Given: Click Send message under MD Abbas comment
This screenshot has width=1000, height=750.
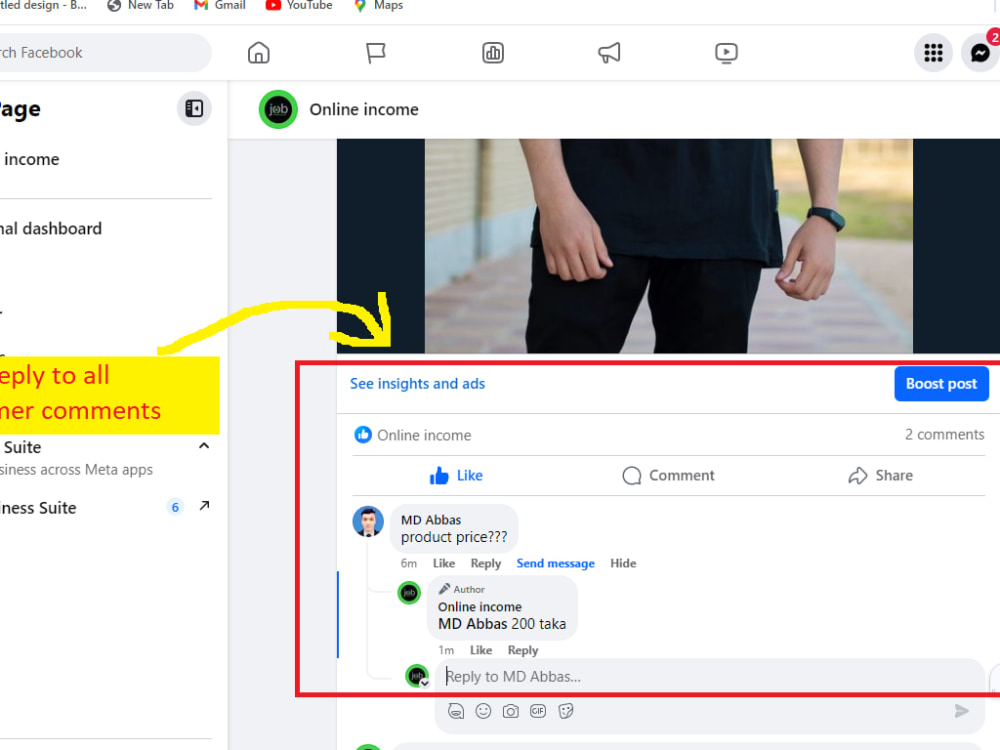Looking at the screenshot, I should click(555, 563).
